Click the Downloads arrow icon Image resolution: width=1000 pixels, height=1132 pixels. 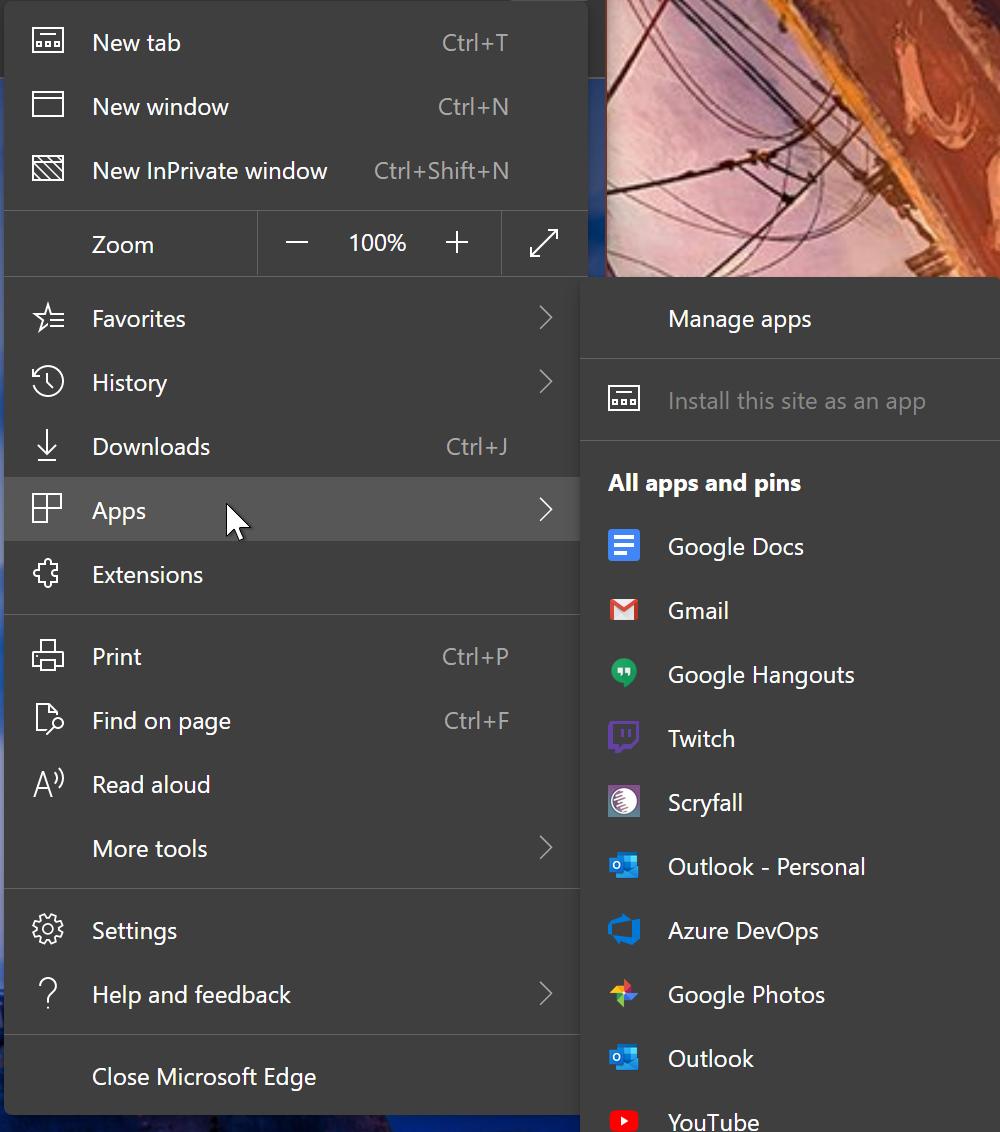pos(47,445)
